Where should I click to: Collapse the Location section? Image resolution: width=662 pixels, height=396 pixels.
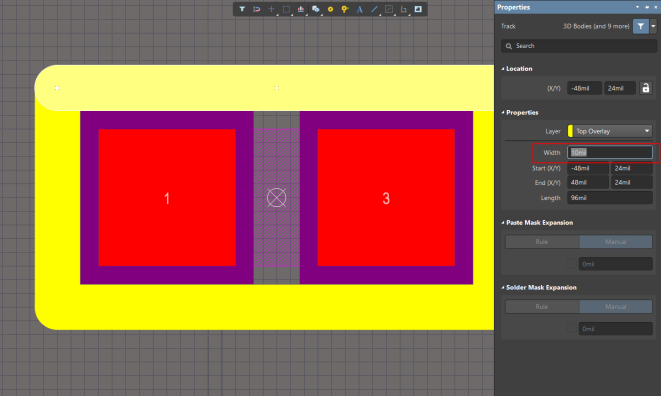coord(503,68)
